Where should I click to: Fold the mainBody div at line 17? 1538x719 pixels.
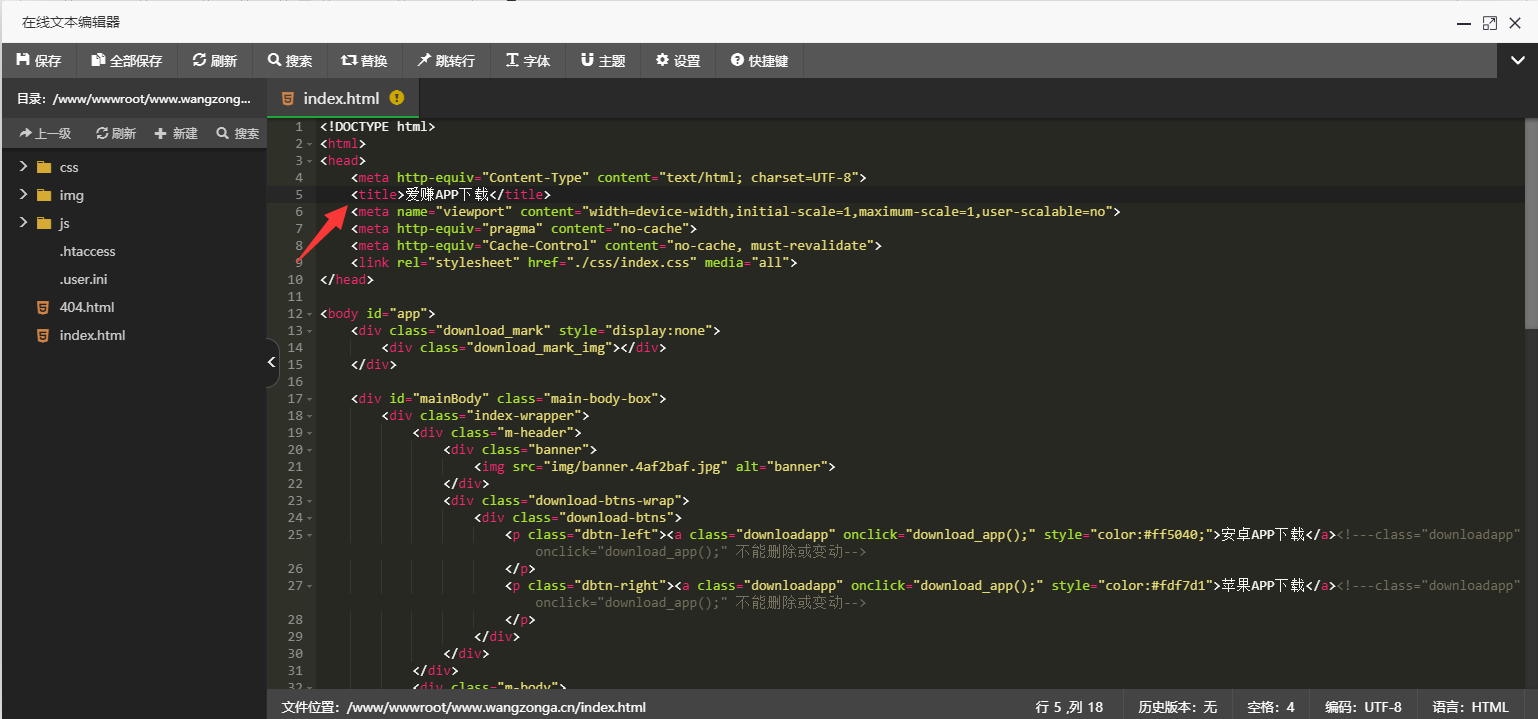point(310,399)
